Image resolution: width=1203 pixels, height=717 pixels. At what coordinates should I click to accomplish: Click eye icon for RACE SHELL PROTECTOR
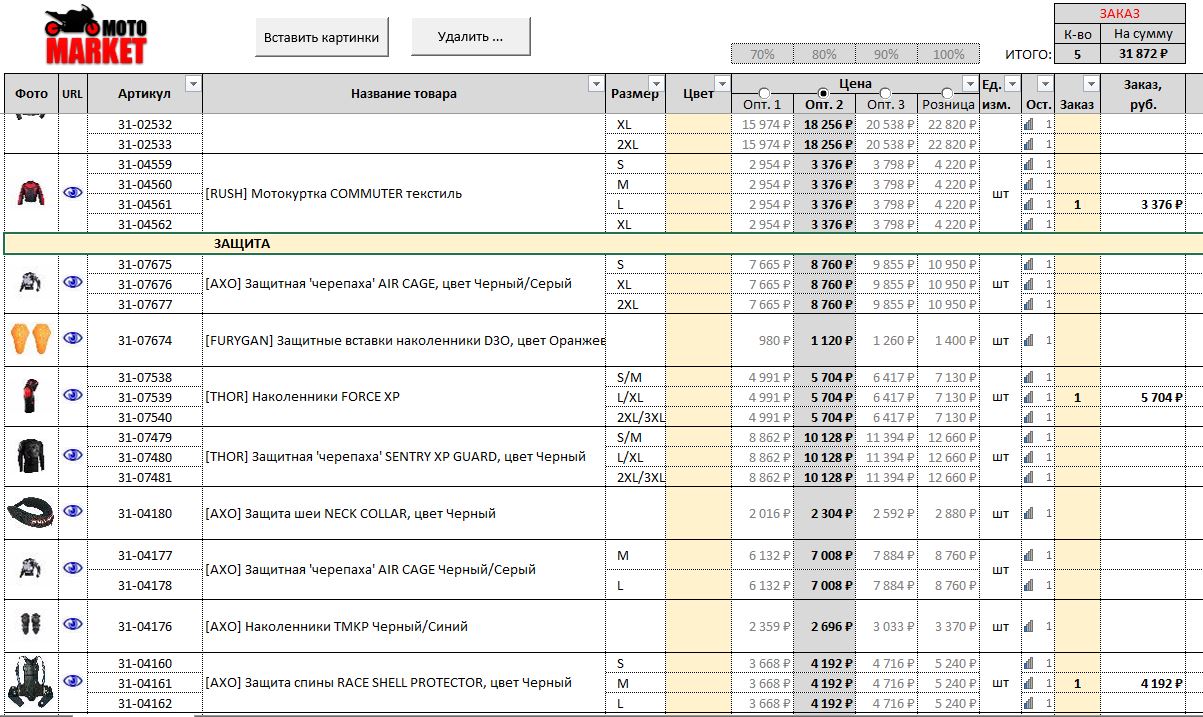coord(72,681)
